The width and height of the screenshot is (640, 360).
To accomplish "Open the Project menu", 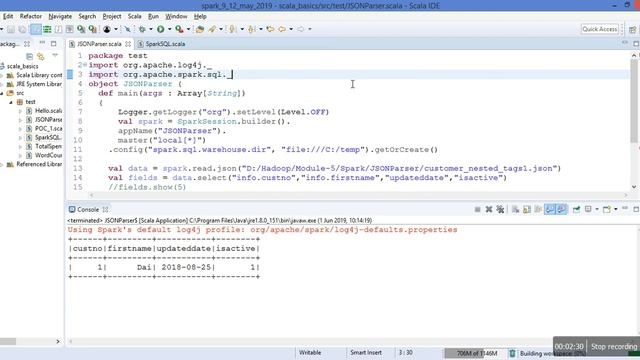I will coord(112,16).
